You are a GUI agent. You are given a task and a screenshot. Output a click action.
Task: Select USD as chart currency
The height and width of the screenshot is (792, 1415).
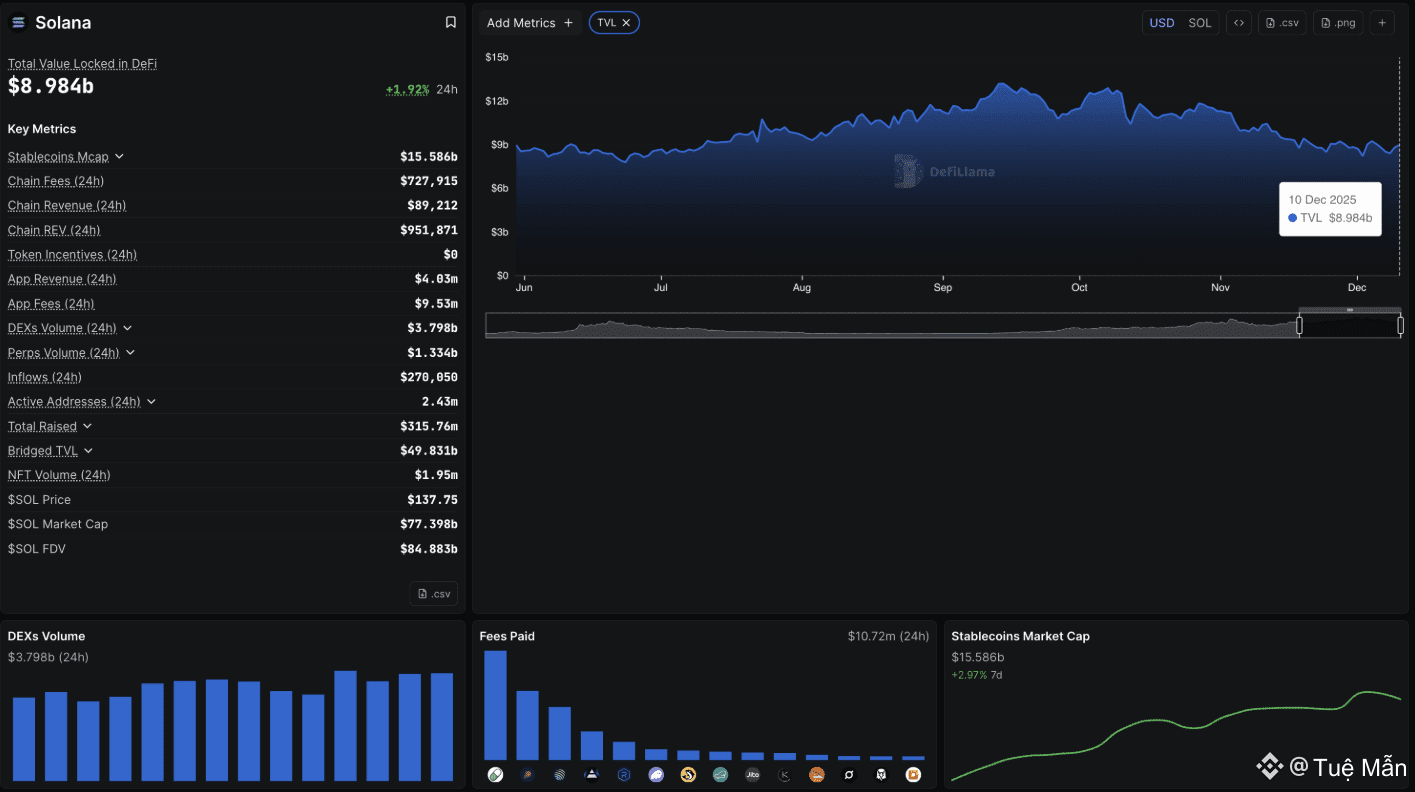pos(1161,23)
